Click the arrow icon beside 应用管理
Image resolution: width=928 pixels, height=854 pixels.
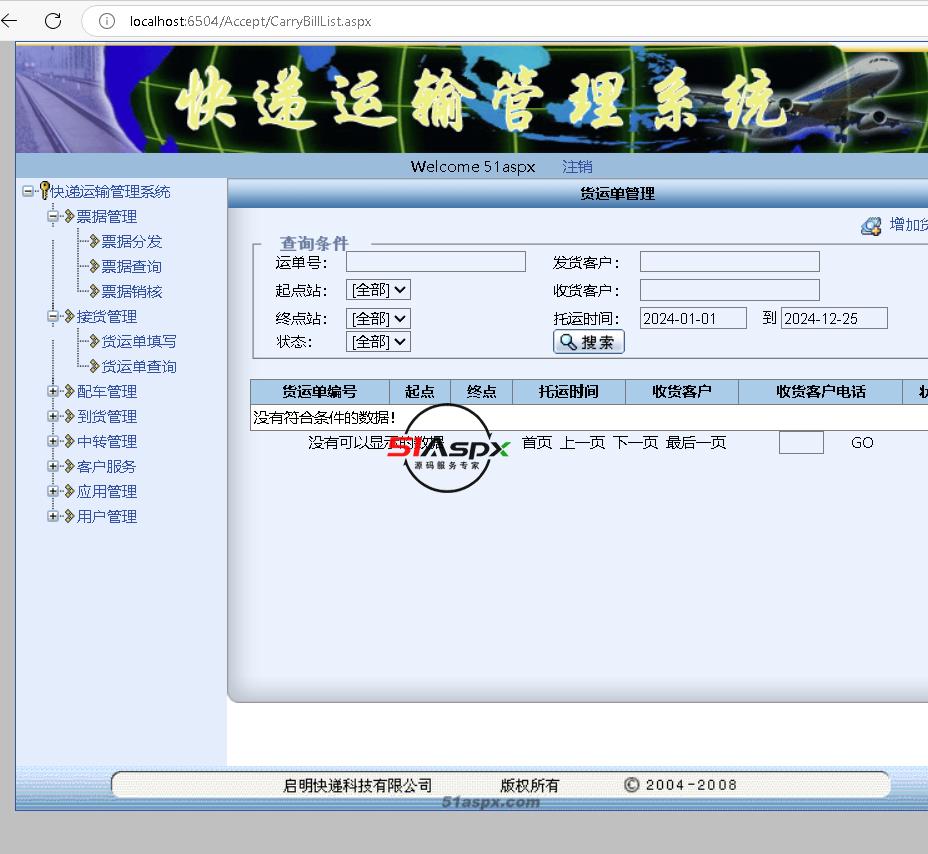click(69, 491)
